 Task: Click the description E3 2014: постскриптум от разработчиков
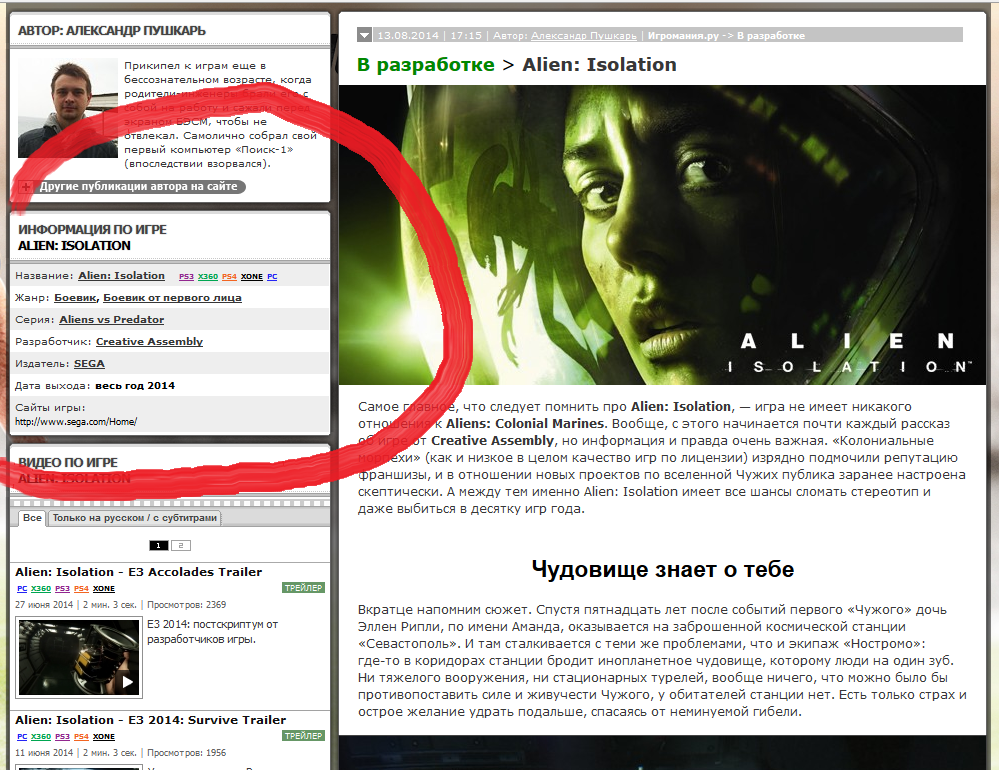[213, 632]
